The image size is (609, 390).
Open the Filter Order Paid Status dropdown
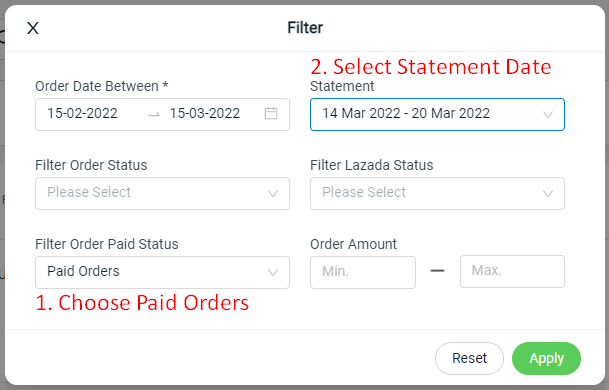(162, 272)
